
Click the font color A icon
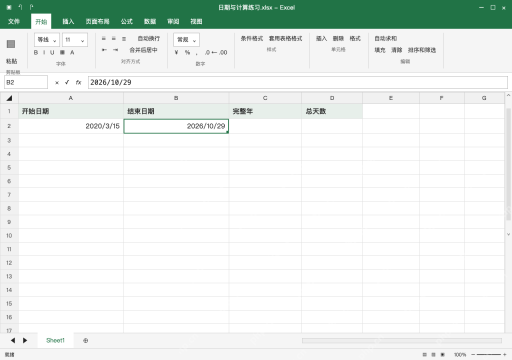click(72, 52)
